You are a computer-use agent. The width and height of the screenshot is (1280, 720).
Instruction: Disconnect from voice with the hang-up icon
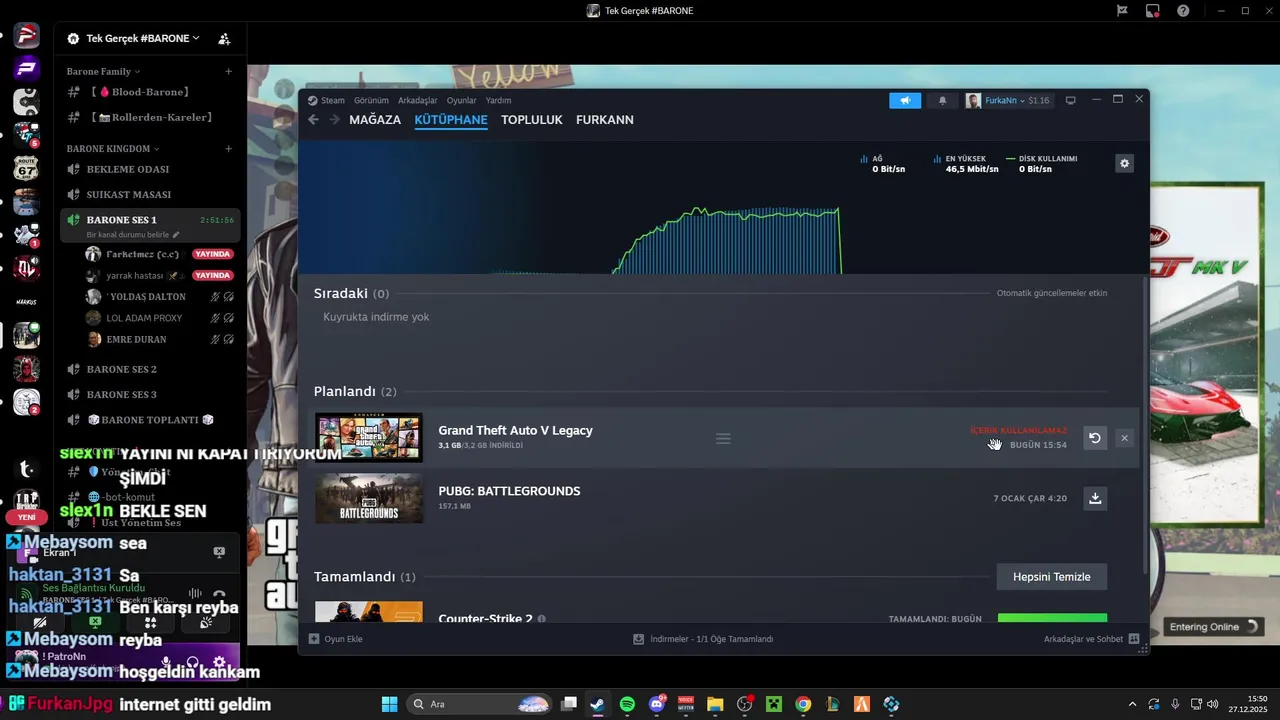(219, 595)
